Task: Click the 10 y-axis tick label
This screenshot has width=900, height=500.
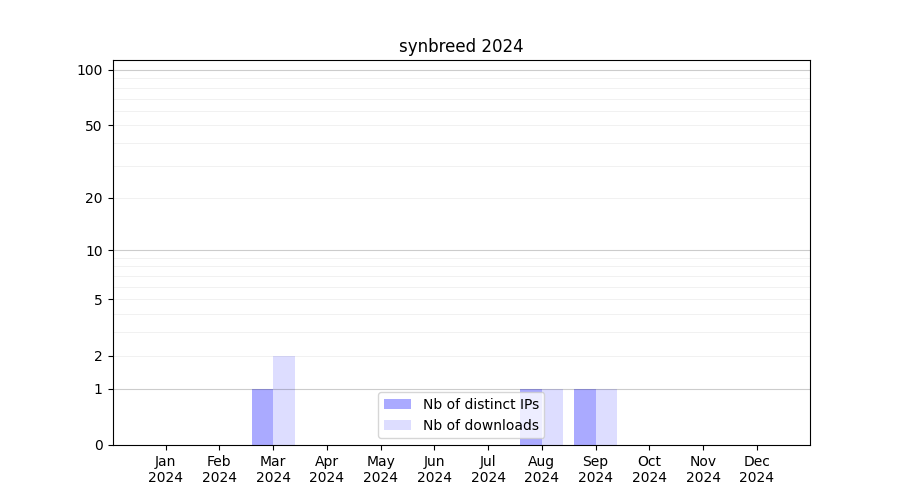Action: tap(94, 251)
